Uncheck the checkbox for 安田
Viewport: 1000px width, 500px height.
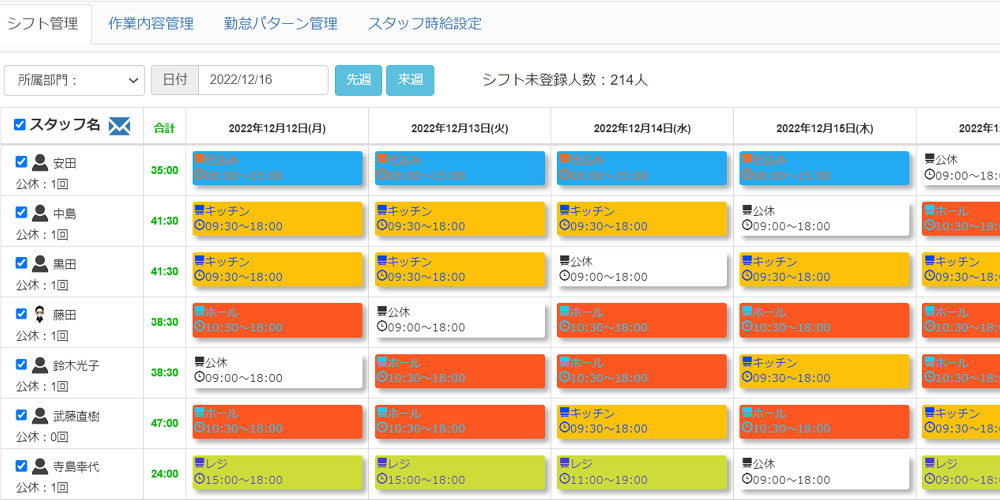(x=21, y=161)
